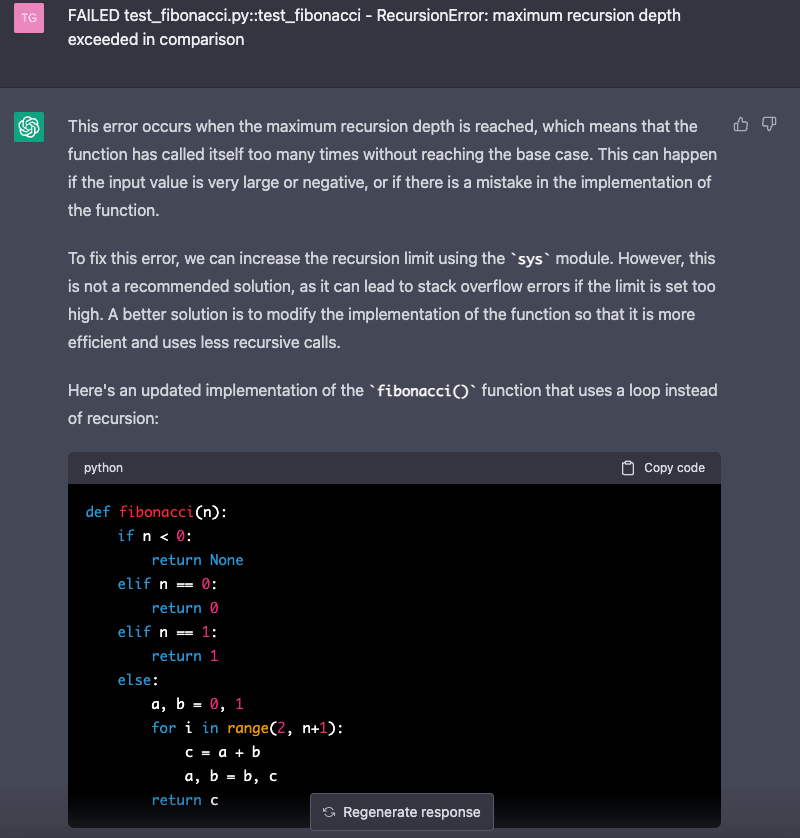Click the 'return None' code line
The width and height of the screenshot is (800, 838).
tap(197, 560)
